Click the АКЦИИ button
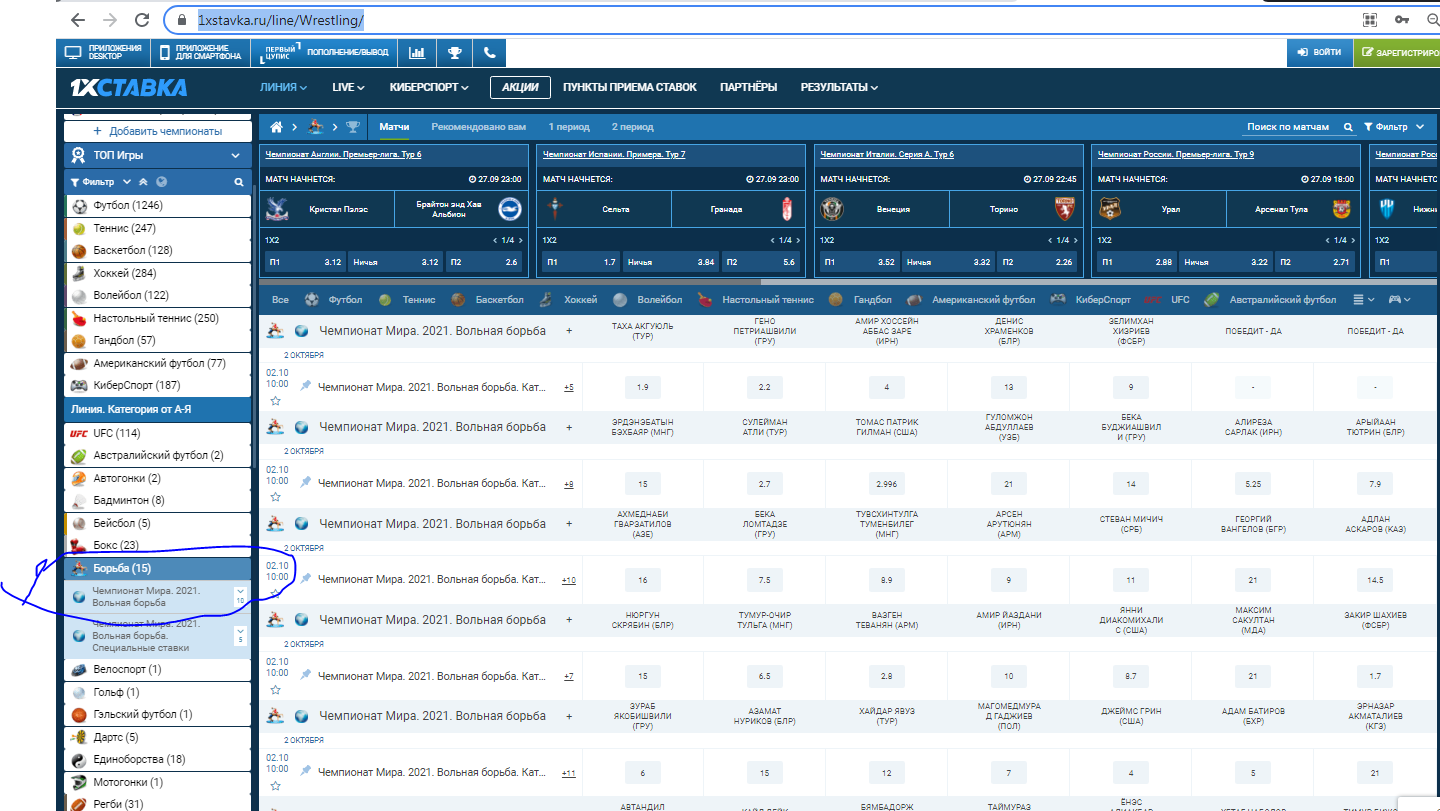Image resolution: width=1440 pixels, height=811 pixels. (520, 87)
